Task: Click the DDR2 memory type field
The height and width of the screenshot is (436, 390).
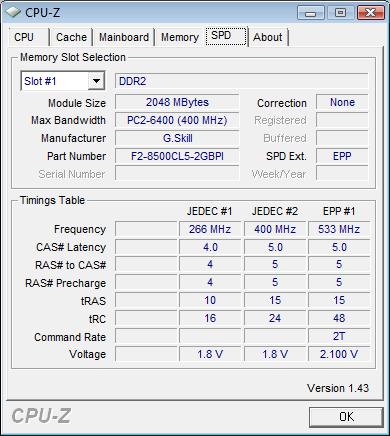Action: [x=242, y=81]
